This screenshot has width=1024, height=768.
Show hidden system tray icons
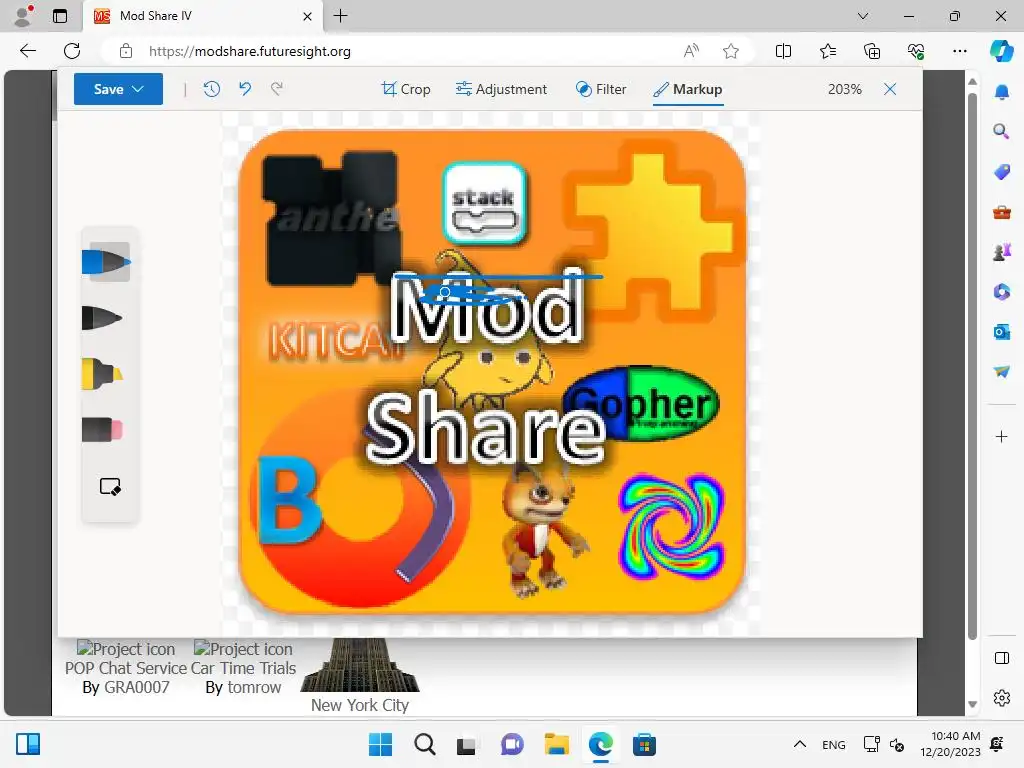coord(799,744)
